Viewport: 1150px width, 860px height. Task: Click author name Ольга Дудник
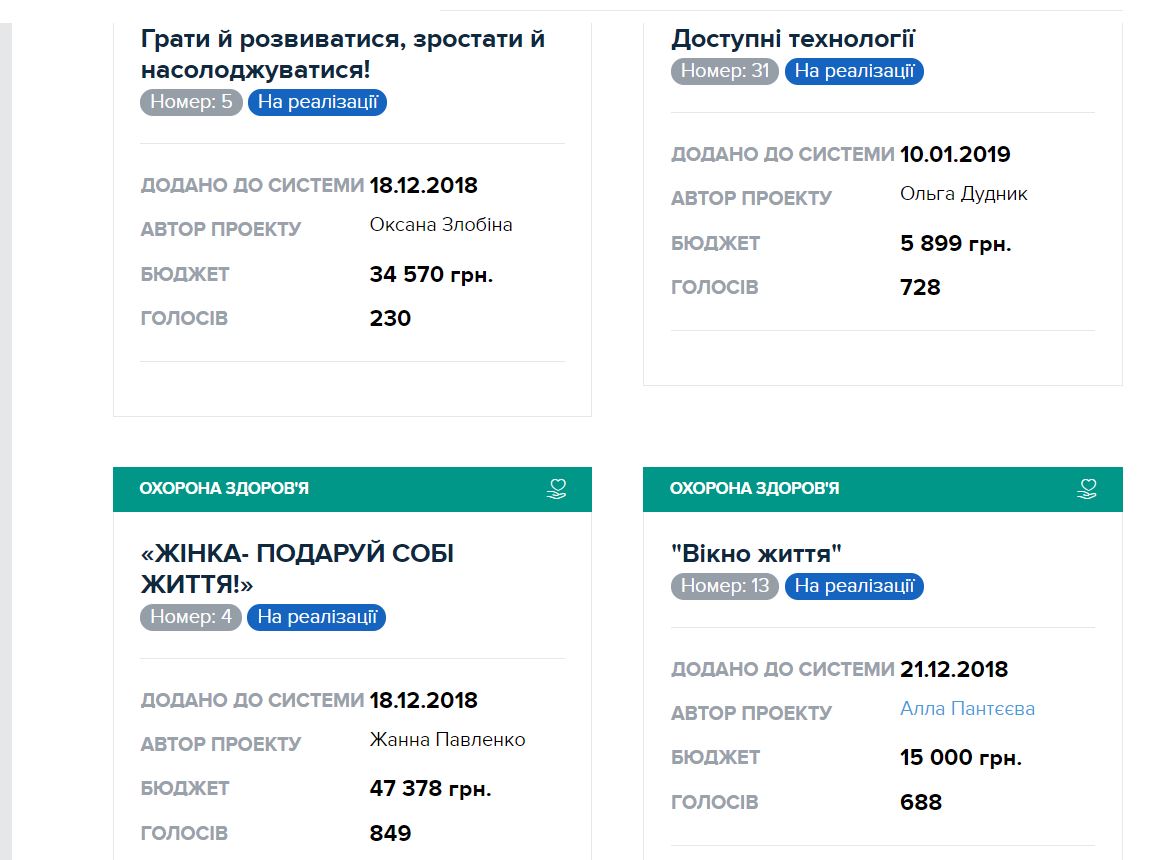[x=964, y=194]
